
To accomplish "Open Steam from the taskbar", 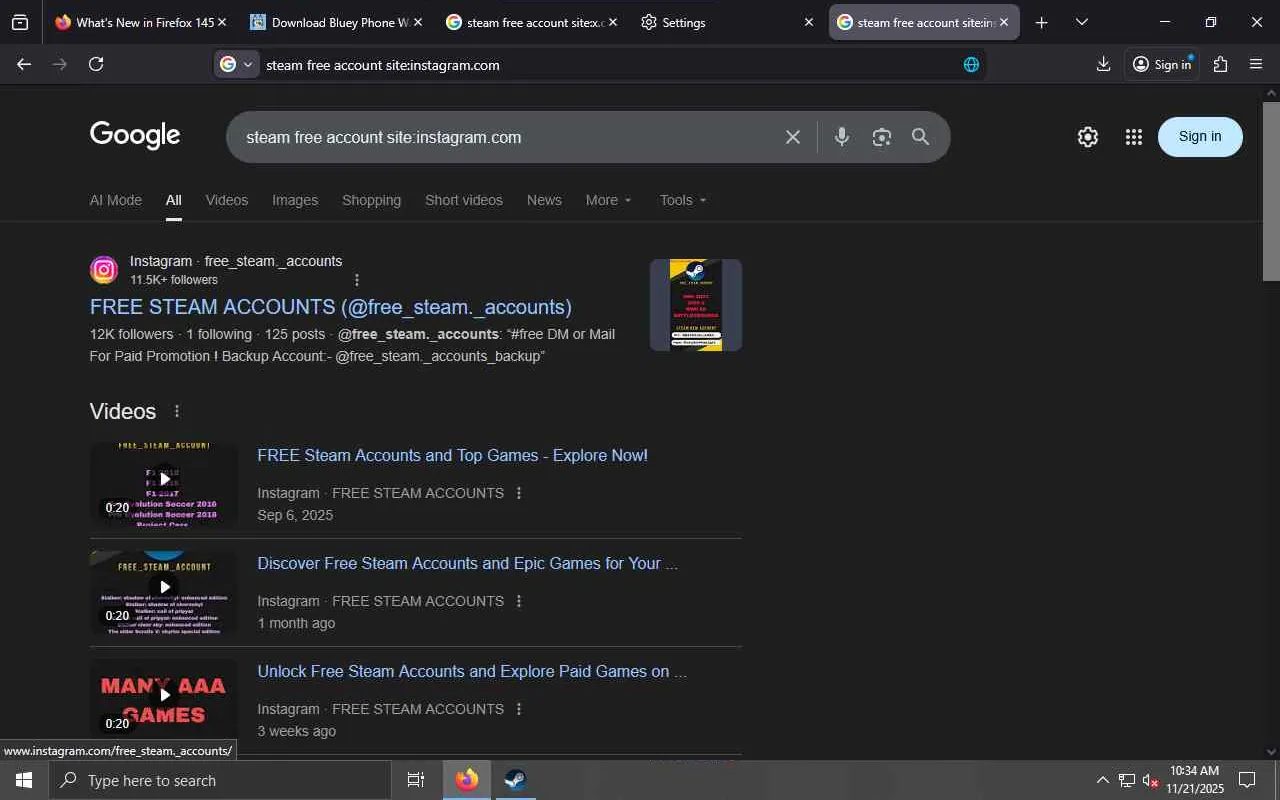I will tap(515, 780).
